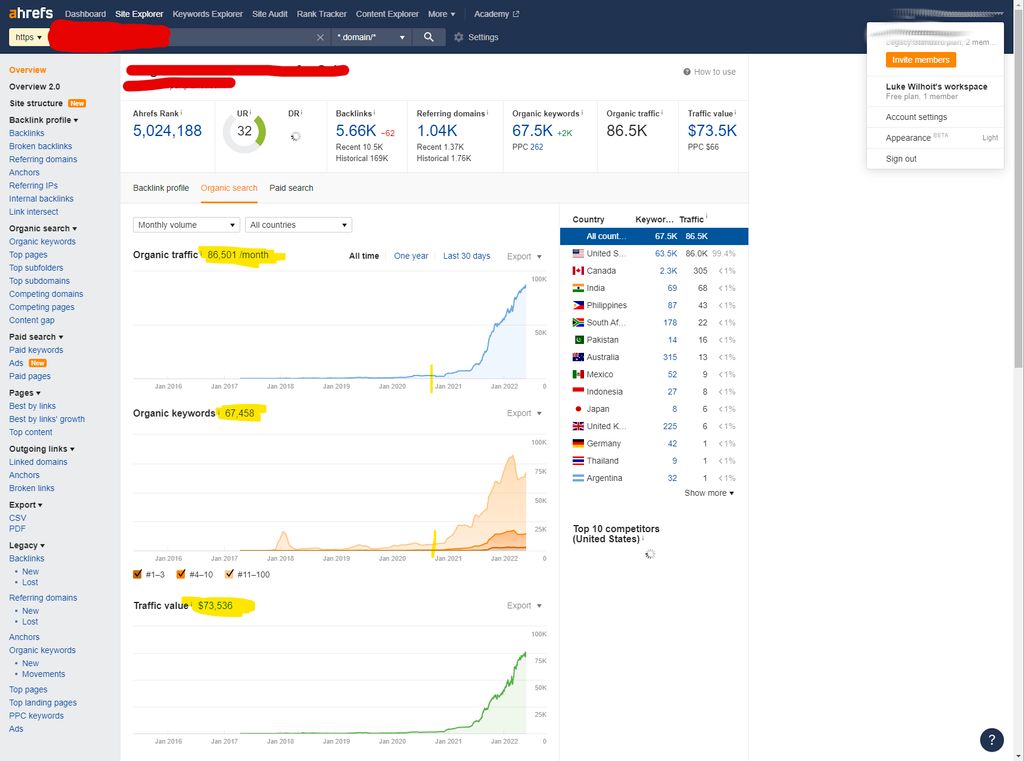The image size is (1024, 761).
Task: Click the Academy external link icon
Action: (516, 14)
